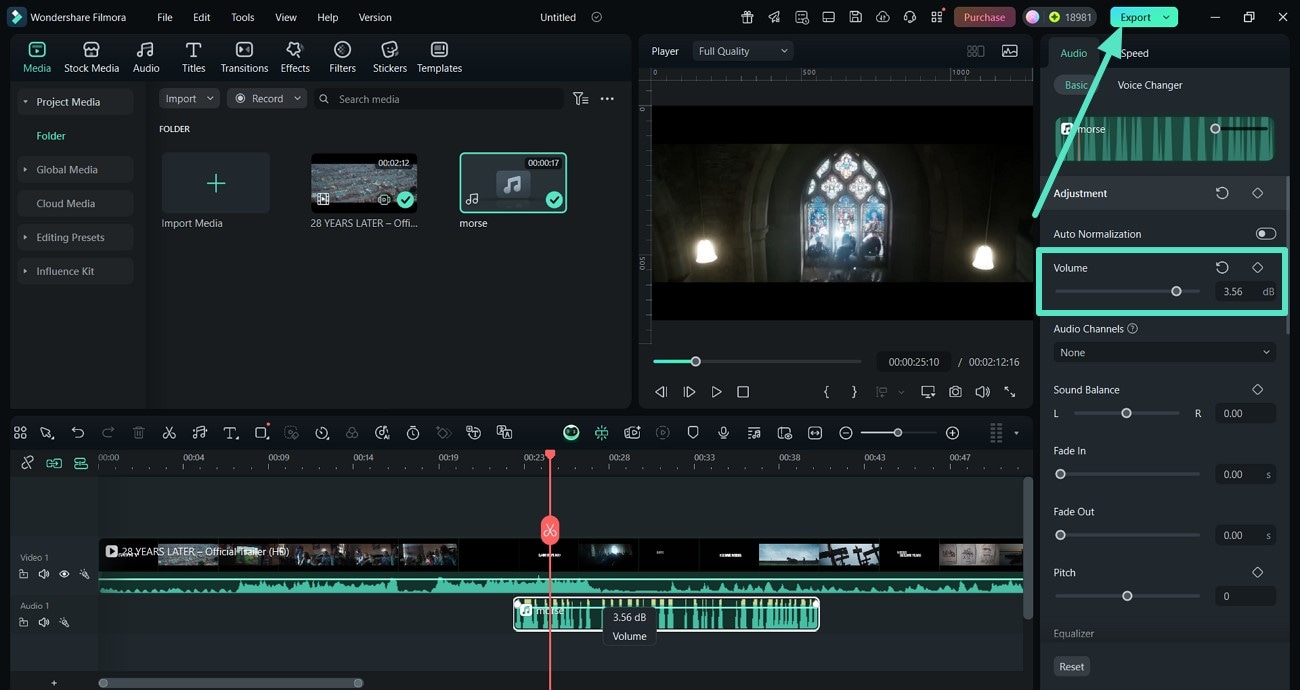
Task: Select the Split scissors tool in timeline toolbar
Action: (169, 433)
